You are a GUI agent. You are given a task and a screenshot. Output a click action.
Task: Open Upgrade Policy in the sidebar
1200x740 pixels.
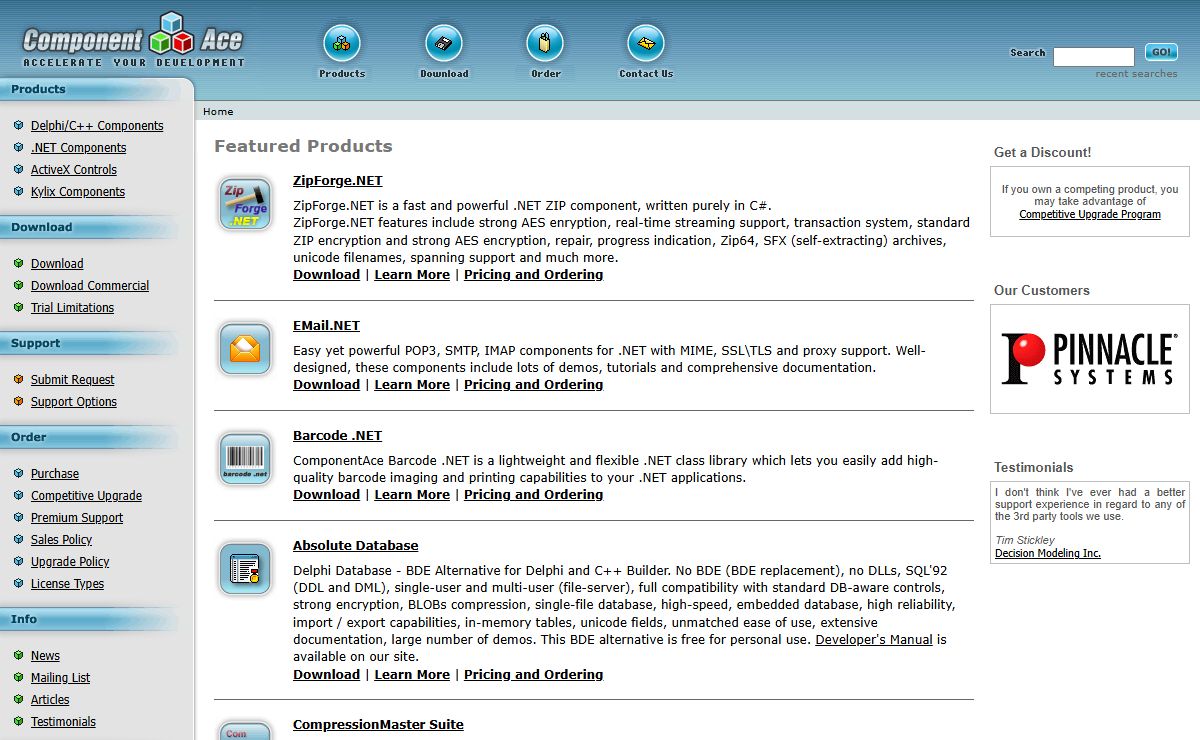pos(70,562)
